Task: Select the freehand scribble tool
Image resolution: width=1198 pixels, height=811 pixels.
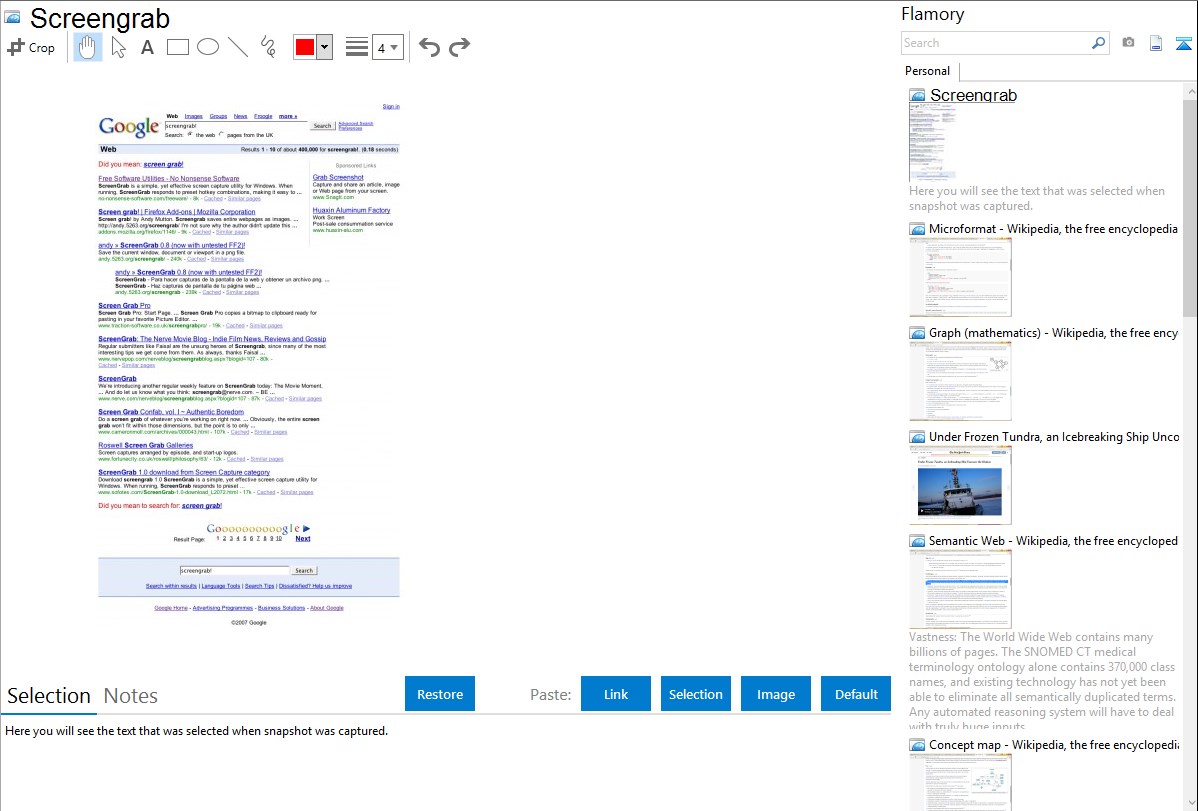Action: point(268,47)
